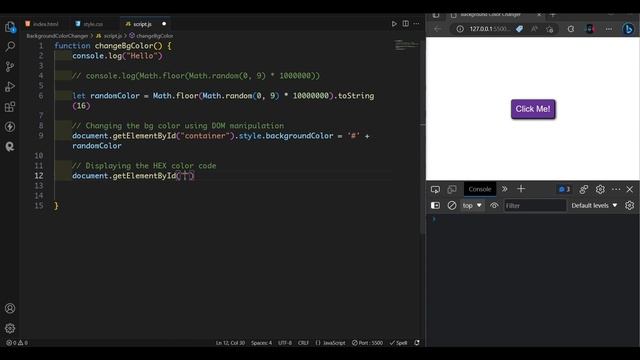Click the Background Color Changer browser tab

click(x=490, y=15)
